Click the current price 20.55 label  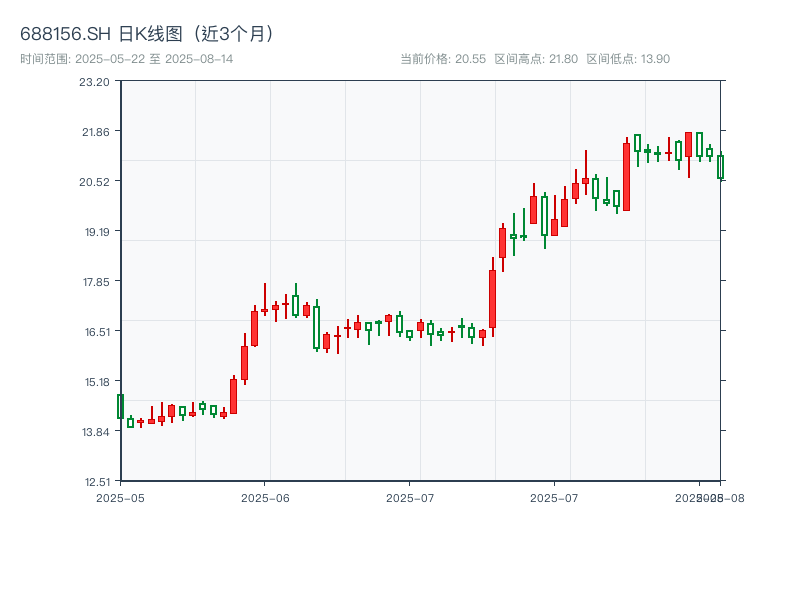point(443,59)
